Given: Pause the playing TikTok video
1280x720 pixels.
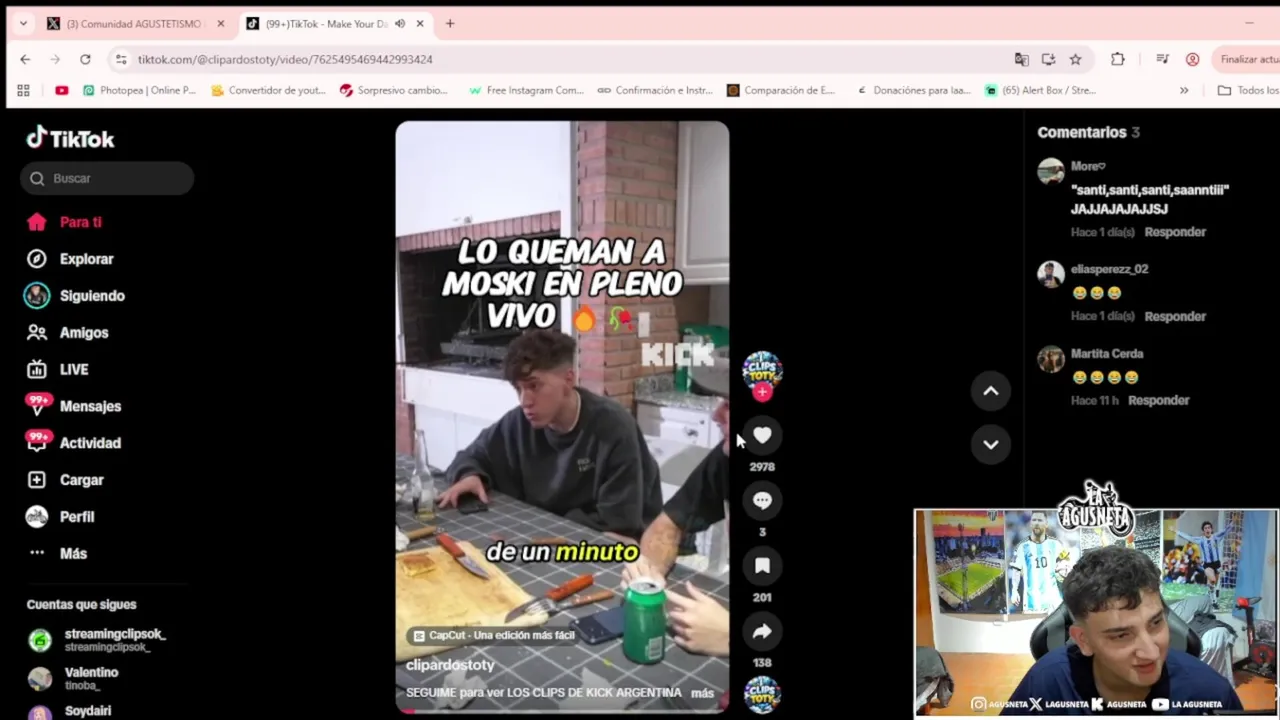Looking at the screenshot, I should point(562,417).
